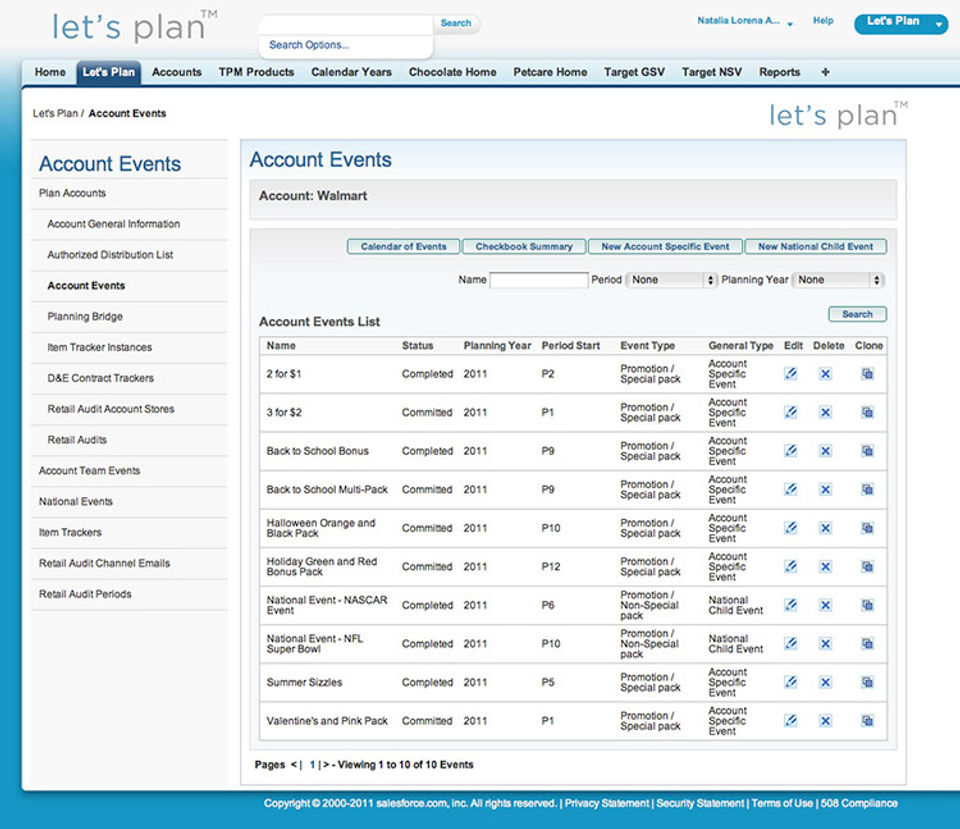Clone the NFL Super Bowl event
Image resolution: width=960 pixels, height=829 pixels.
(x=868, y=643)
